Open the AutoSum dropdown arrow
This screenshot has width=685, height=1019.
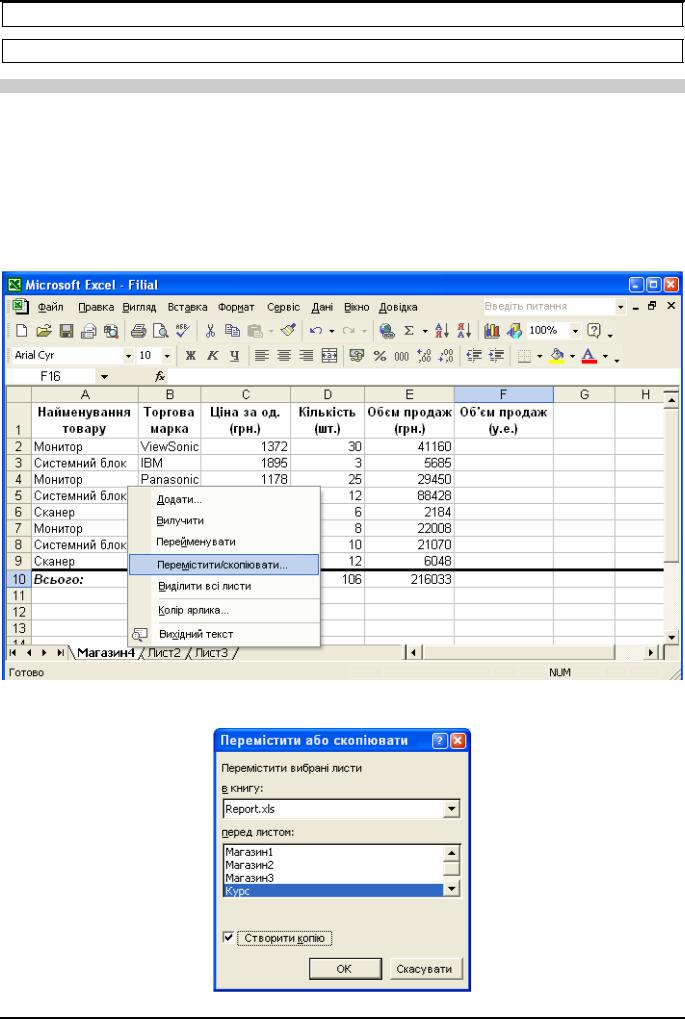tap(424, 331)
